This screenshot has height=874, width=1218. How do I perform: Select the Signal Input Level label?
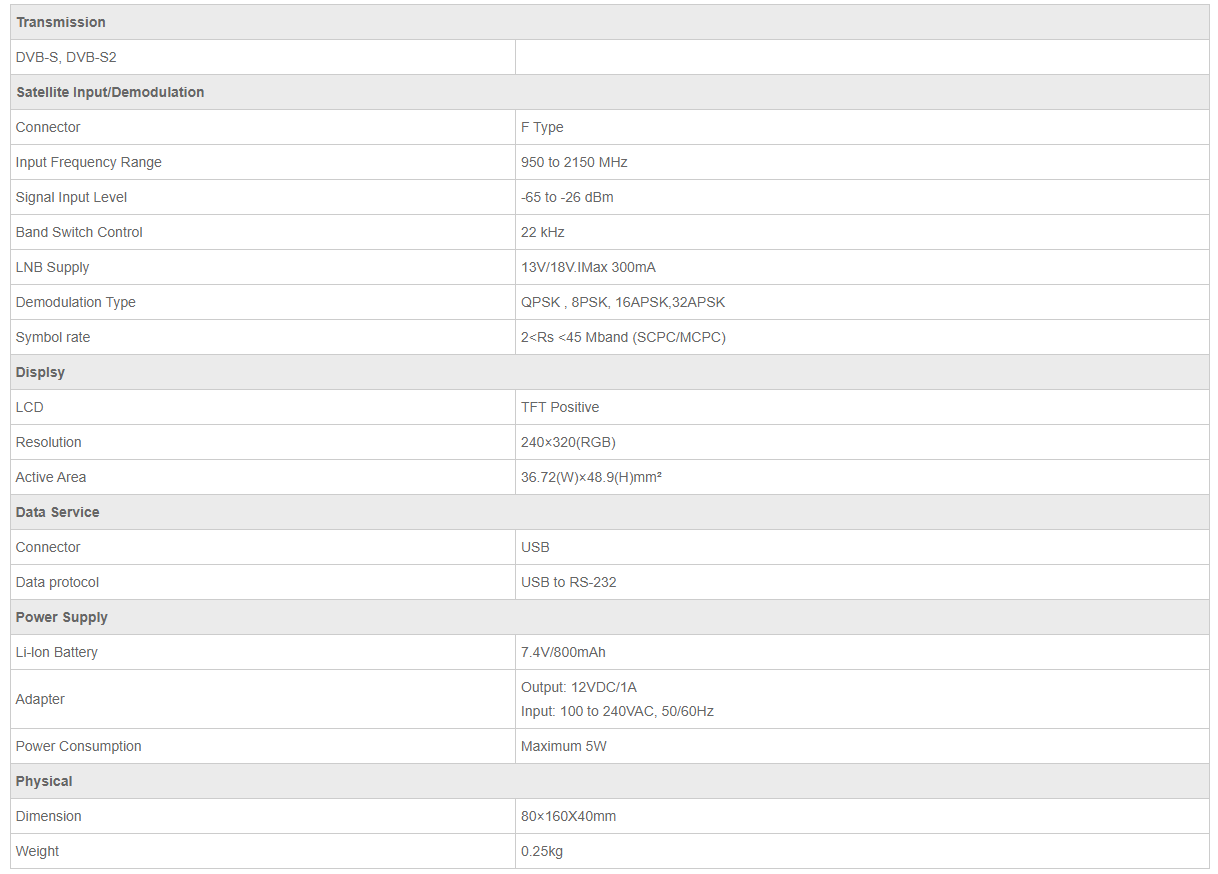tap(71, 197)
